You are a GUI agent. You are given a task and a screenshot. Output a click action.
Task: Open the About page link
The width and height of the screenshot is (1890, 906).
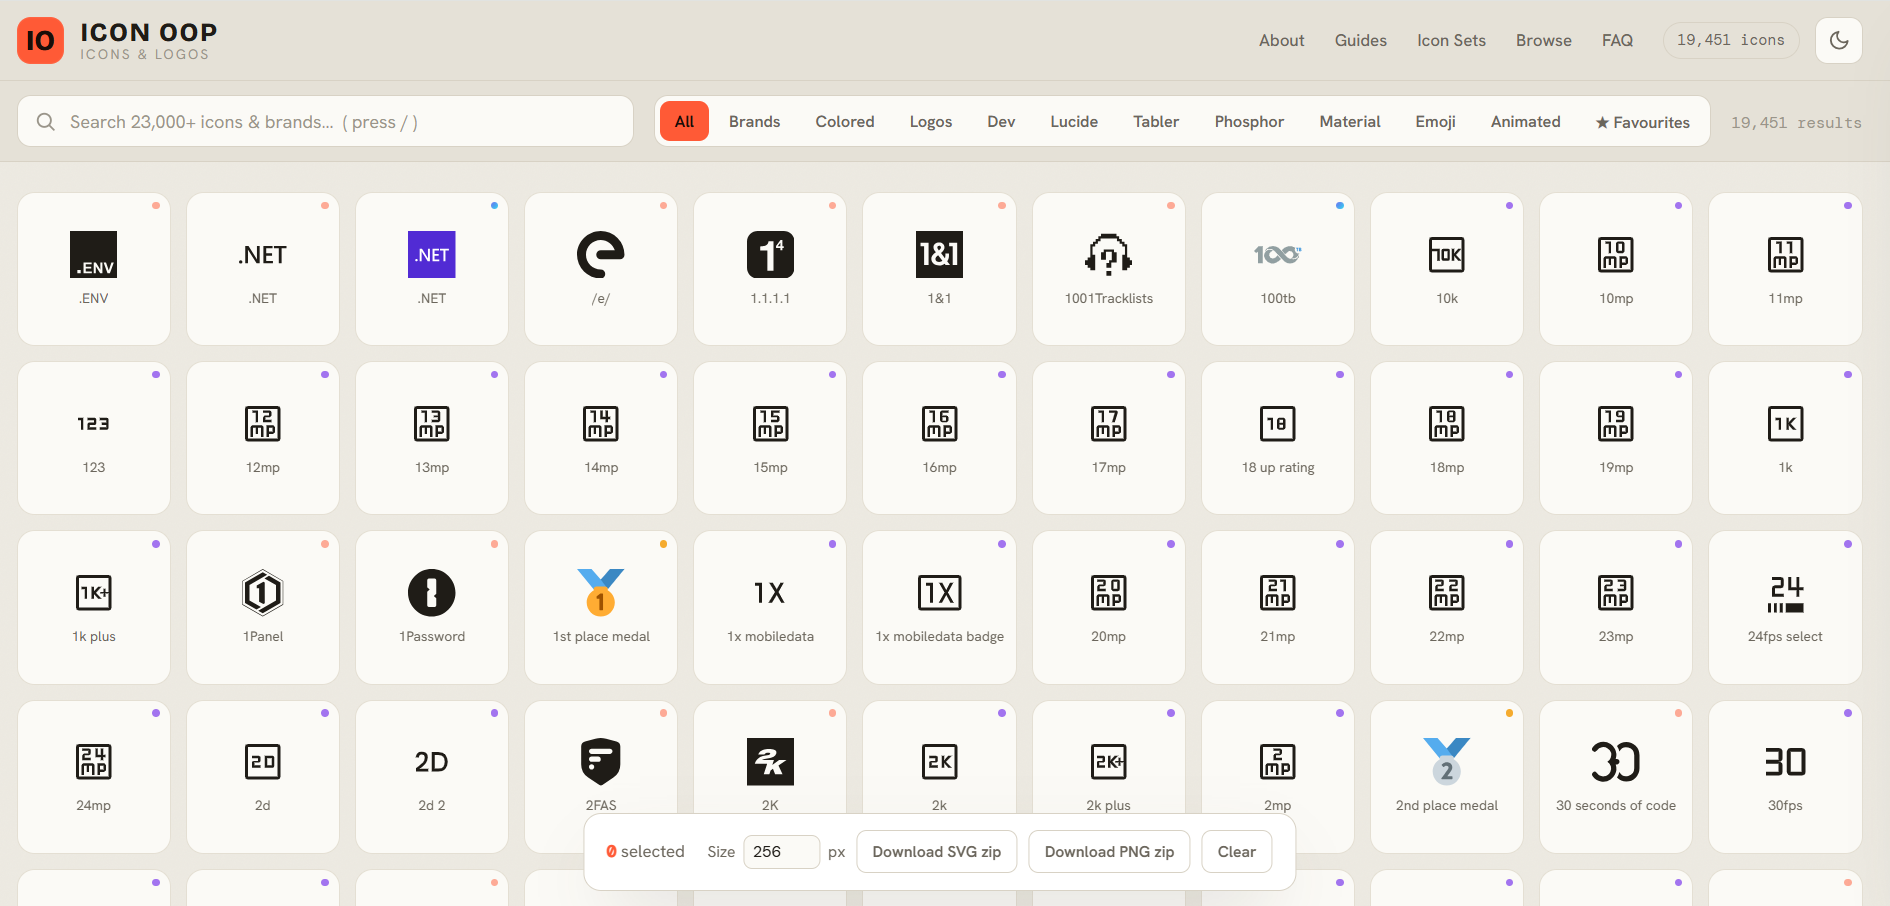tap(1281, 40)
